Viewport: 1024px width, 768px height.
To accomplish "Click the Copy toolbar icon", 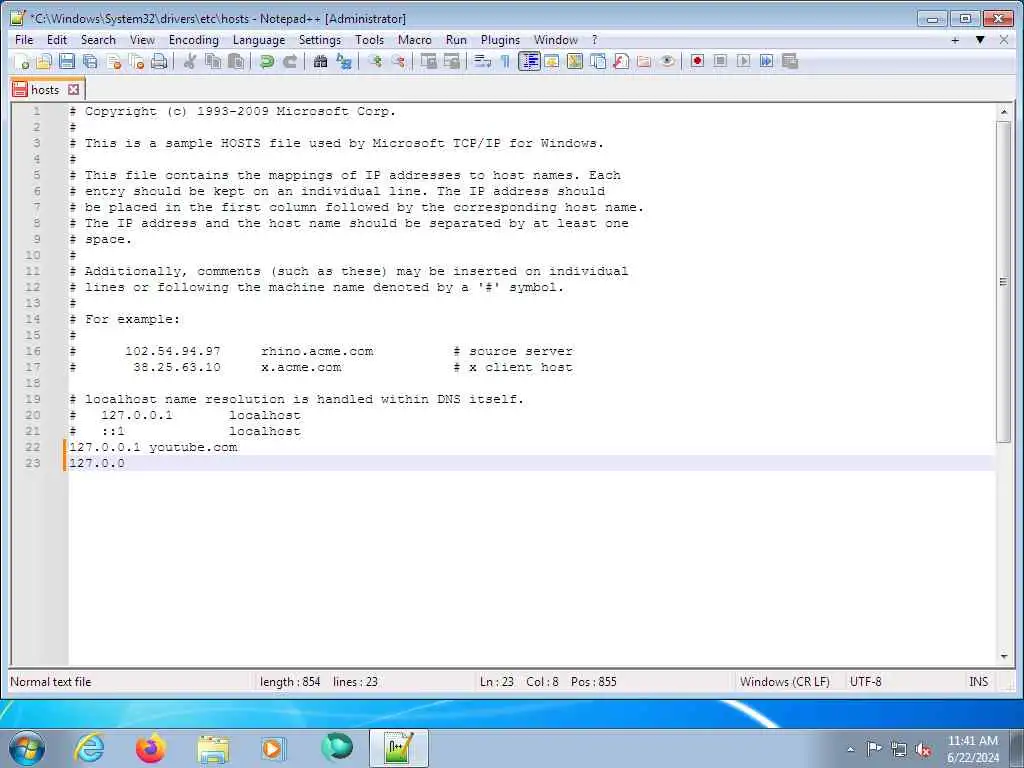I will pyautogui.click(x=213, y=61).
